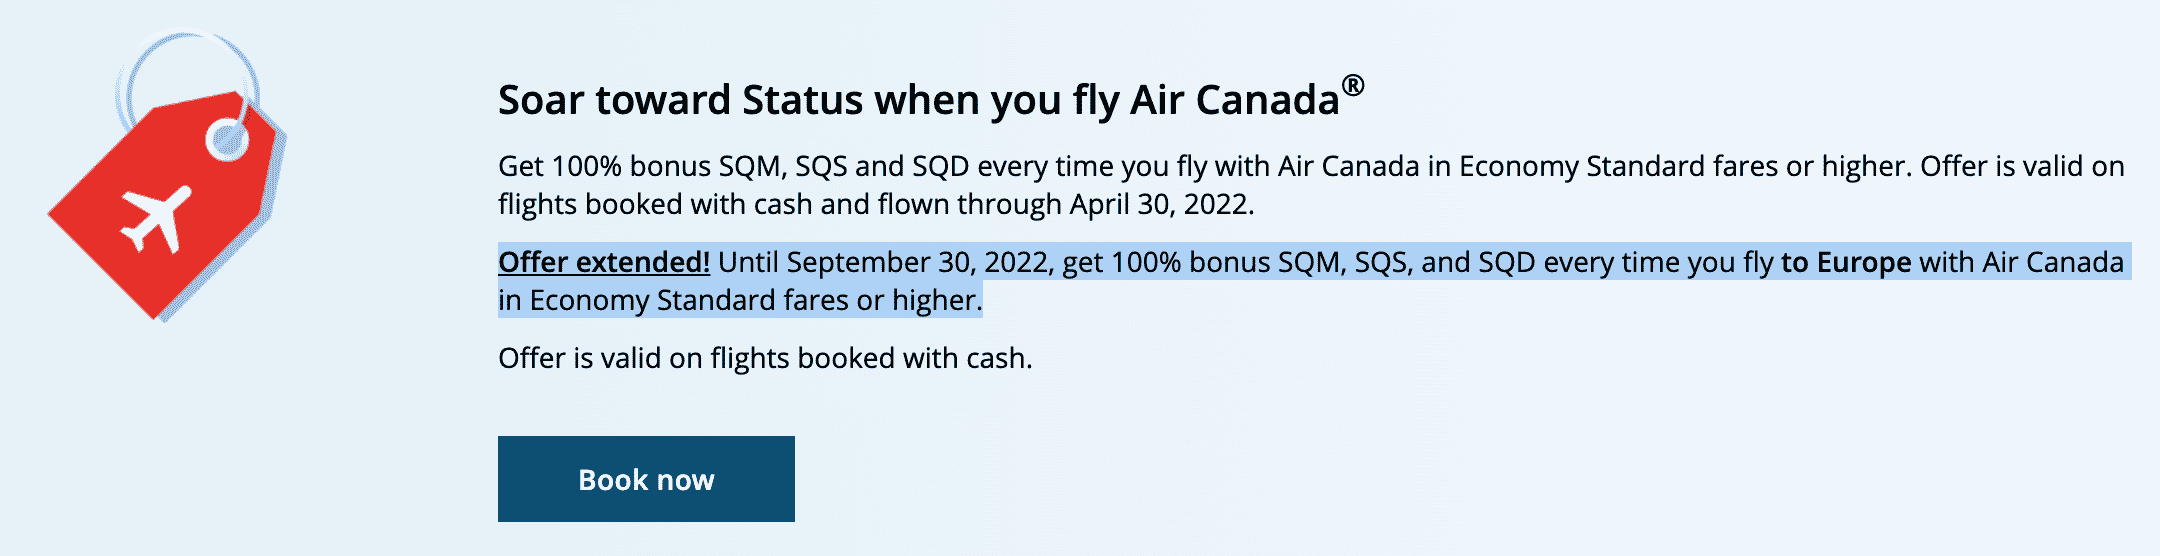The height and width of the screenshot is (556, 2160).
Task: Open the Offer extended! link
Action: tap(604, 262)
